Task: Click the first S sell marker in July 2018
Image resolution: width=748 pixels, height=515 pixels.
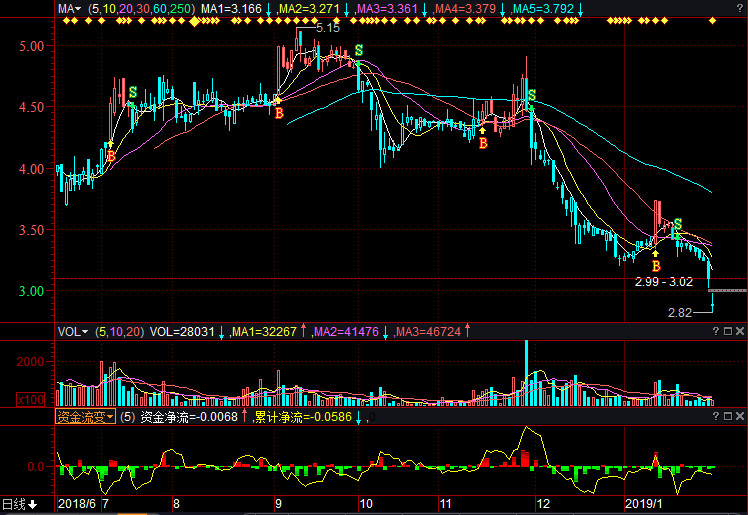Action: tap(132, 93)
